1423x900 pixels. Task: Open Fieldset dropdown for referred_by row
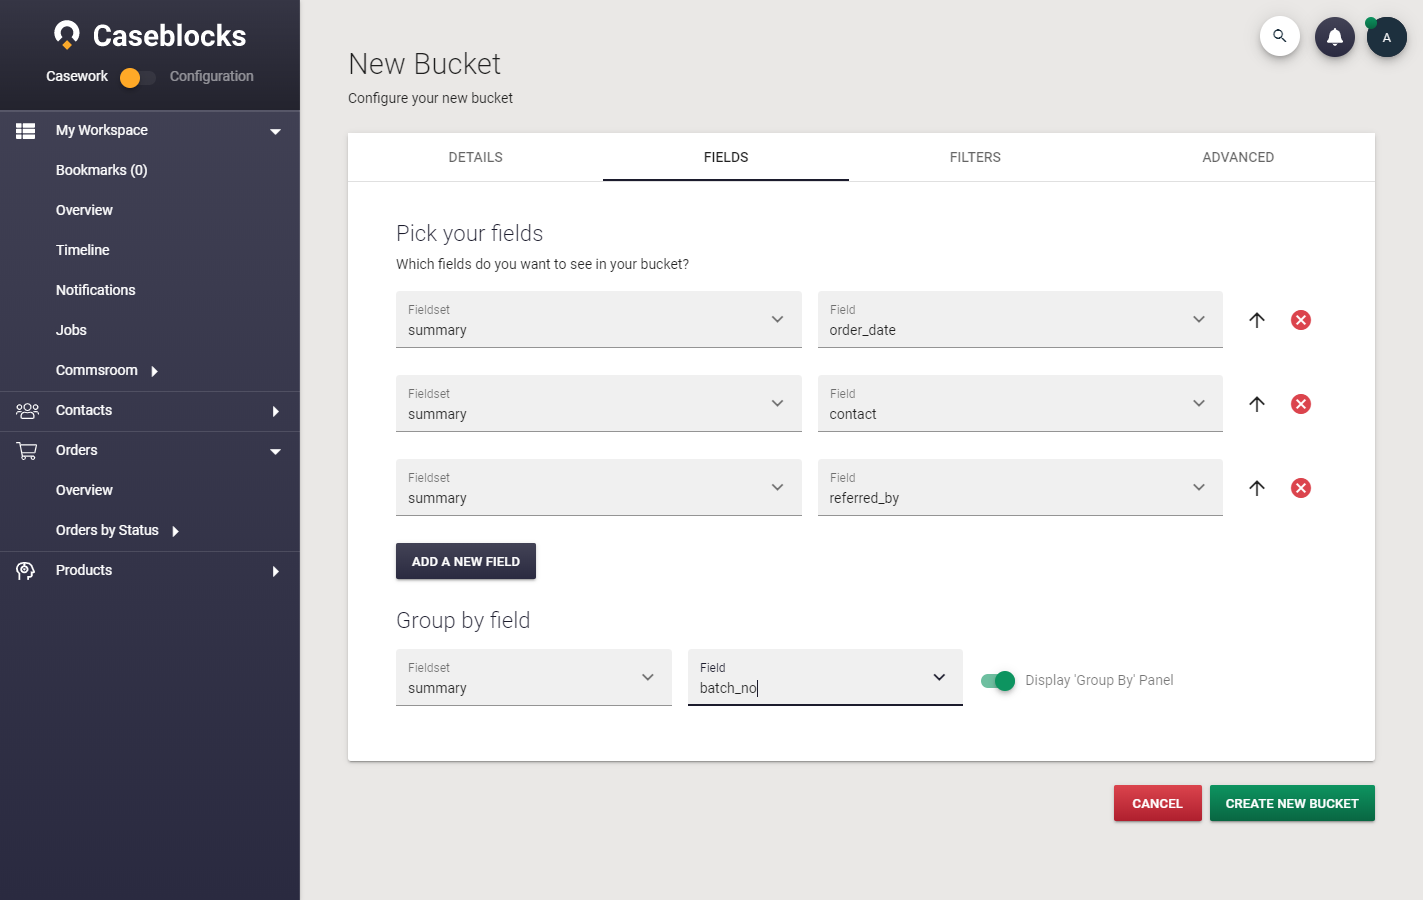click(599, 488)
